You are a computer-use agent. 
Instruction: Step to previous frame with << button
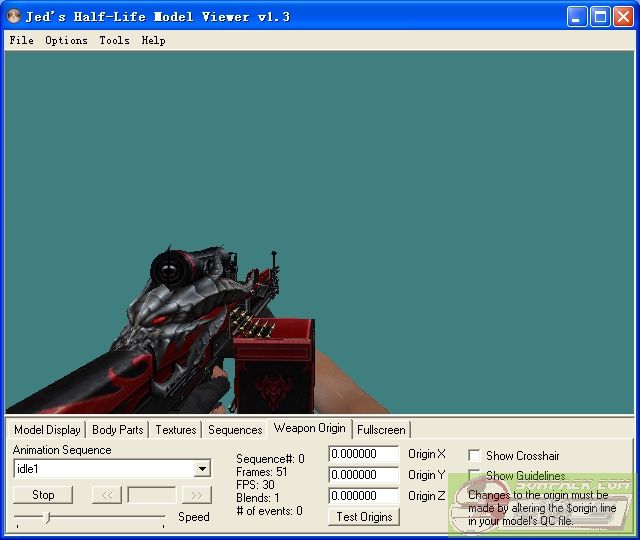point(106,495)
